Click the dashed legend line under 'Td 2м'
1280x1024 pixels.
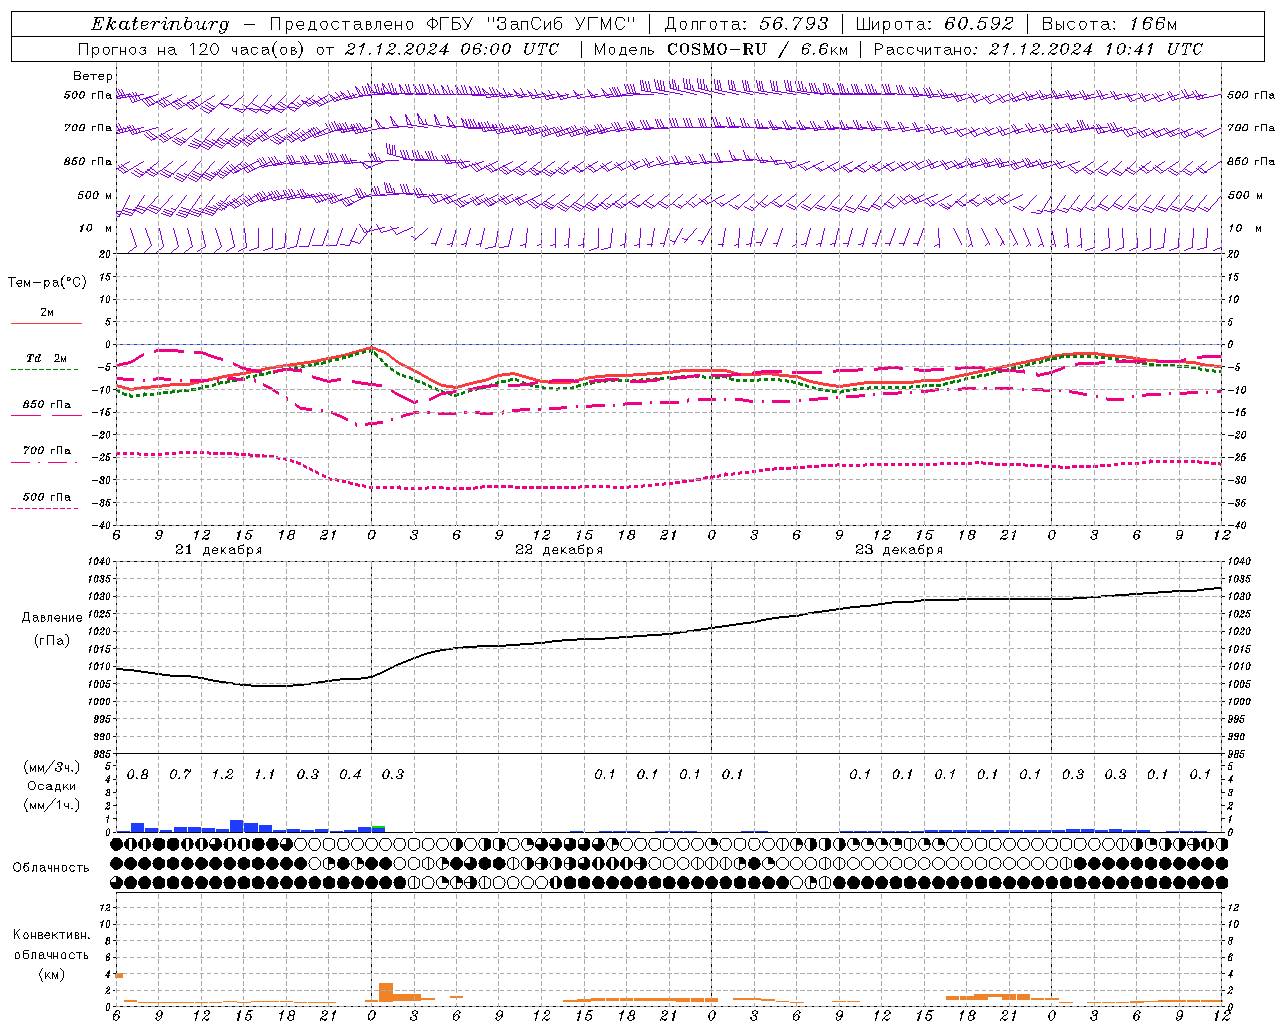click(44, 369)
